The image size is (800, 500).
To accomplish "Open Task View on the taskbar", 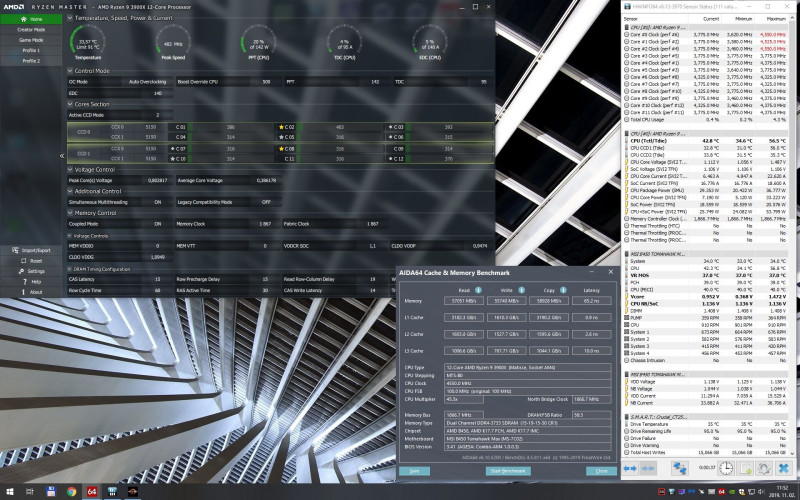I will (30, 492).
